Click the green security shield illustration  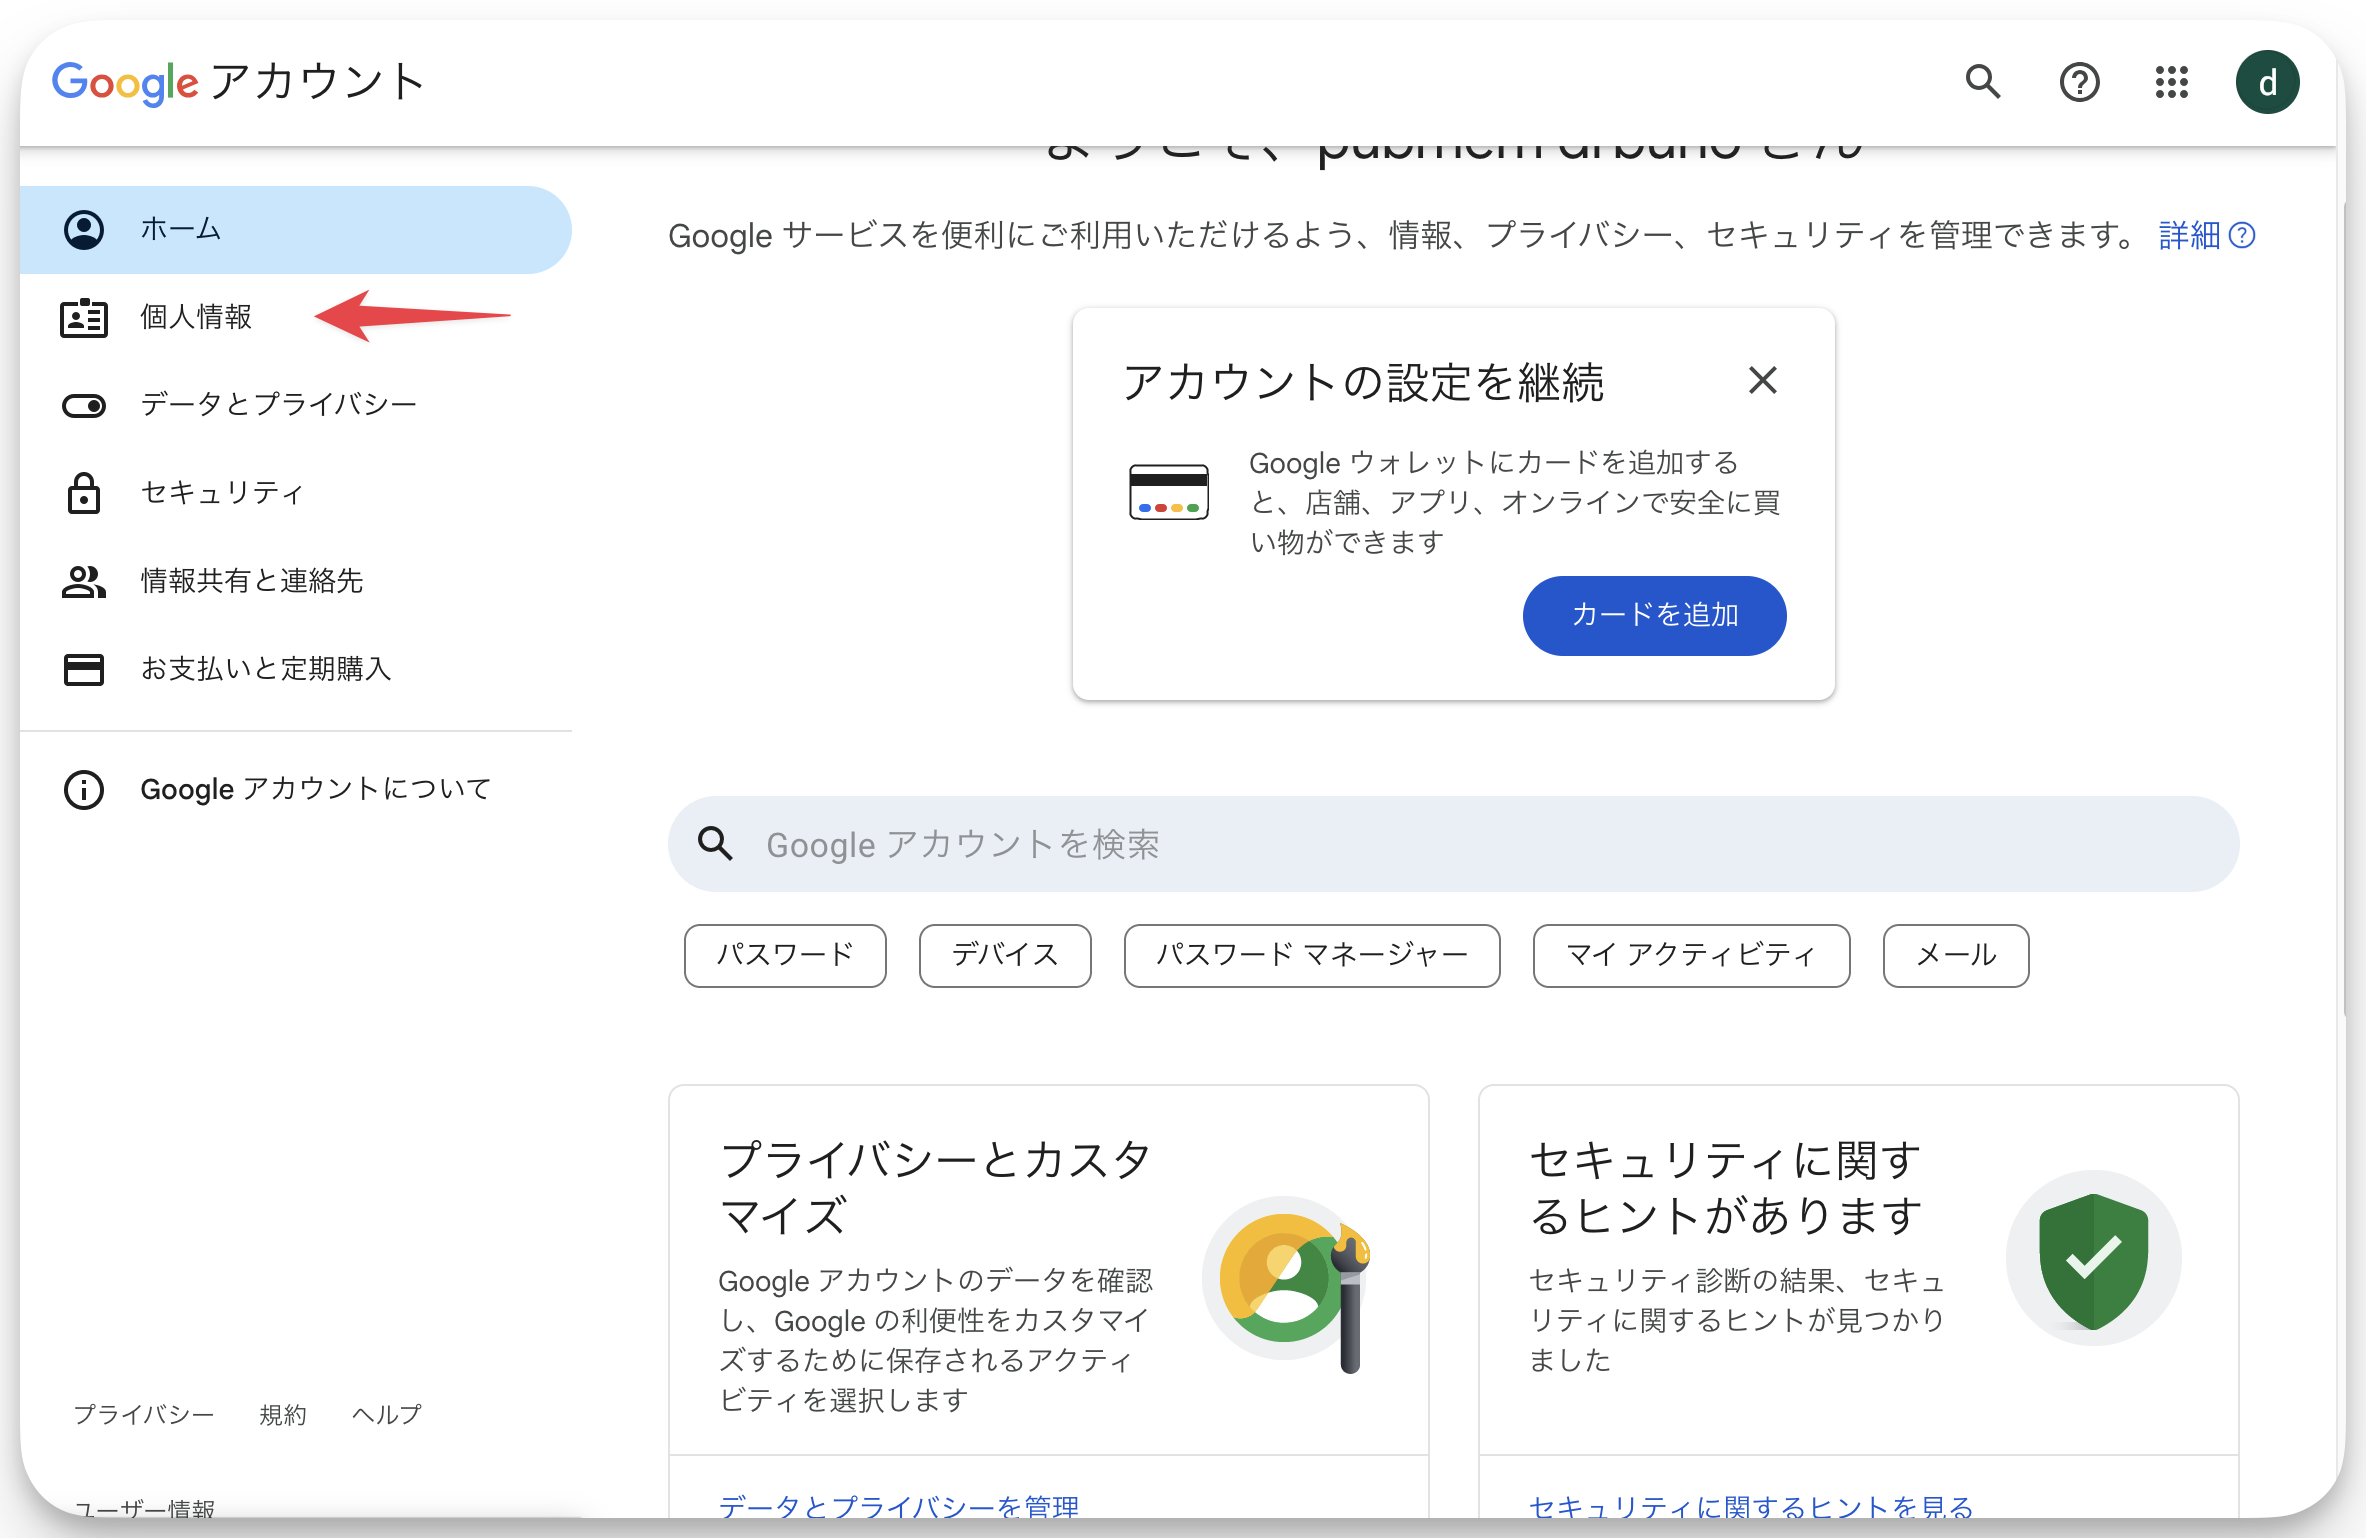click(x=2093, y=1260)
